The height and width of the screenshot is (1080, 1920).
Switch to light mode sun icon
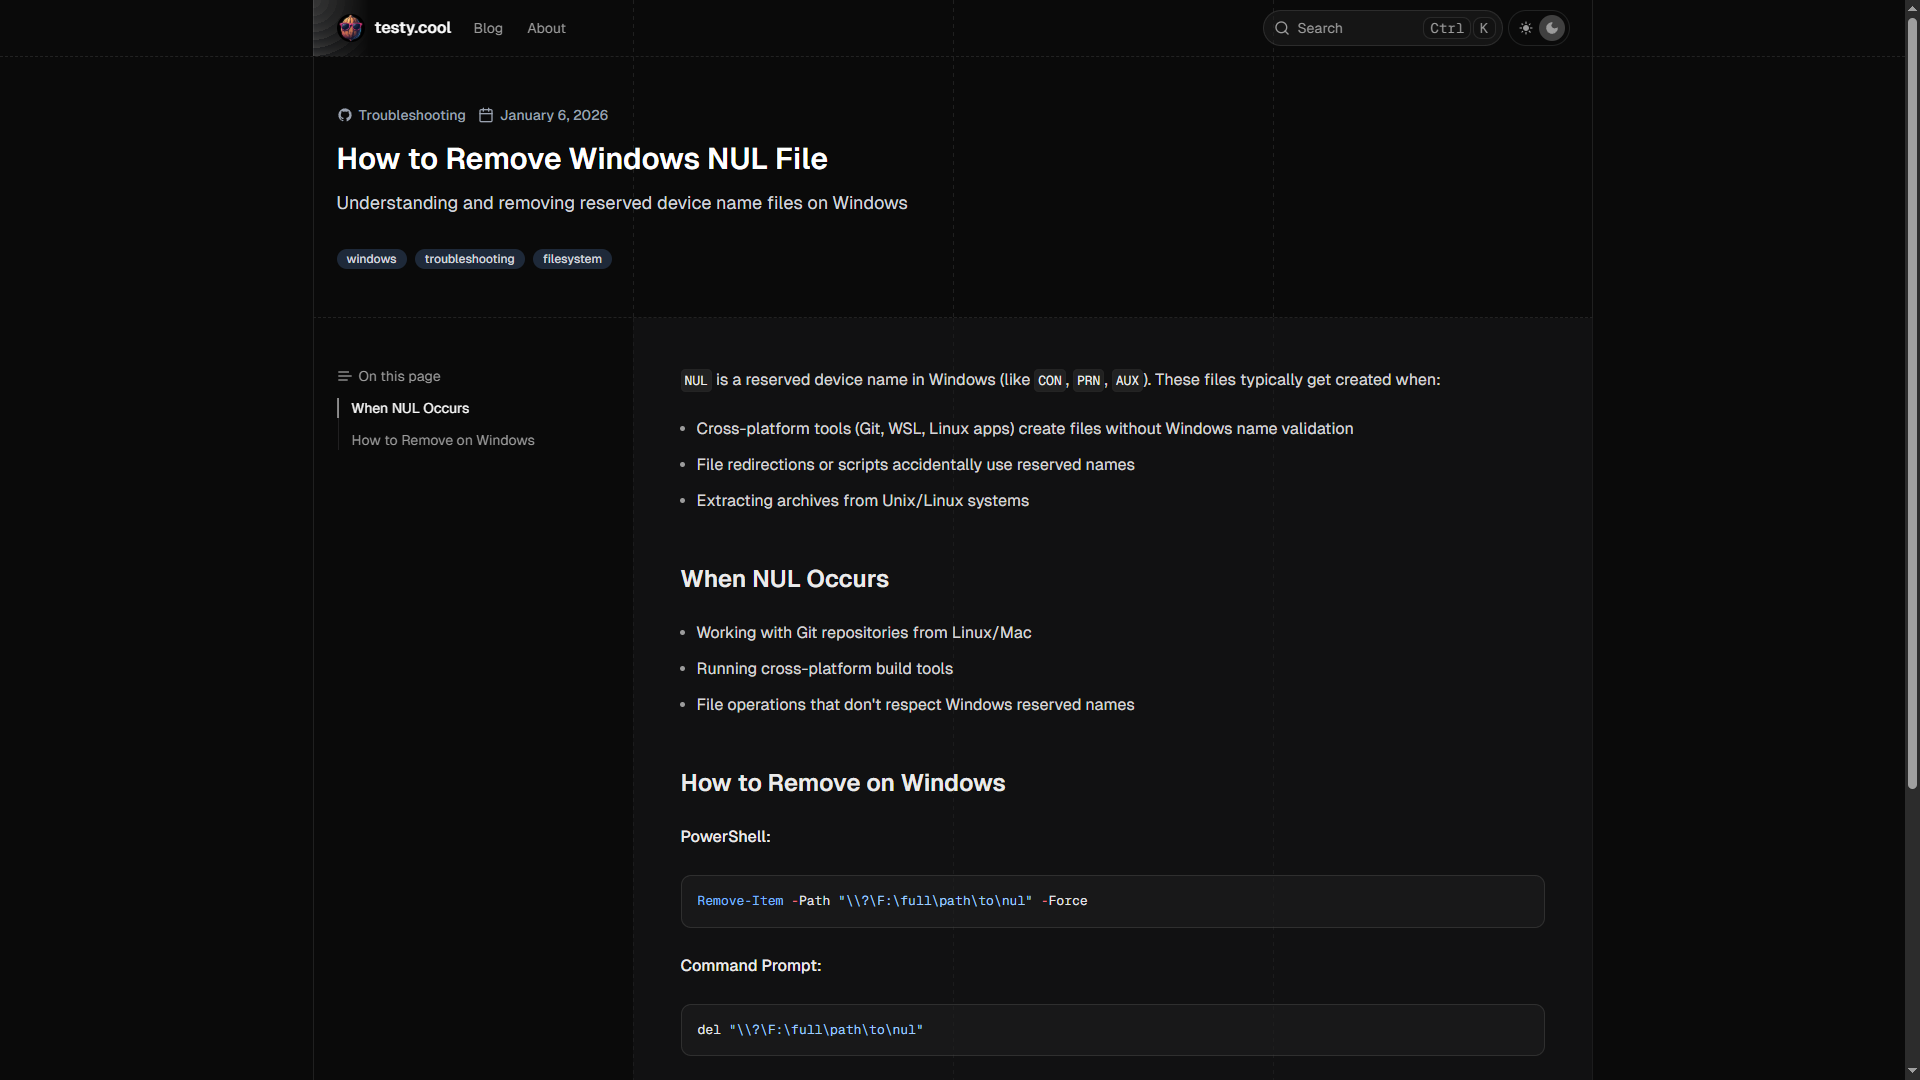pyautogui.click(x=1526, y=28)
